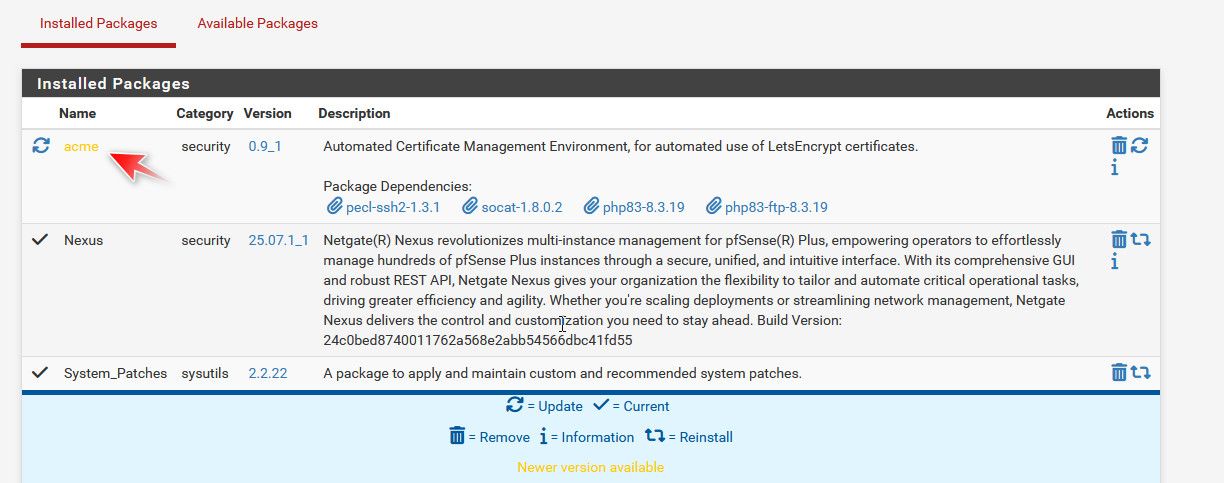
Task: Click the Update legend icon
Action: coord(515,406)
